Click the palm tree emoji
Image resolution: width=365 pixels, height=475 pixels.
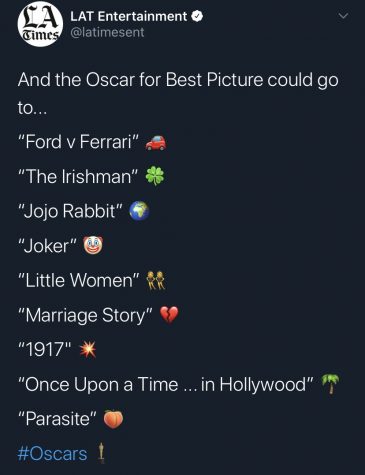[330, 384]
